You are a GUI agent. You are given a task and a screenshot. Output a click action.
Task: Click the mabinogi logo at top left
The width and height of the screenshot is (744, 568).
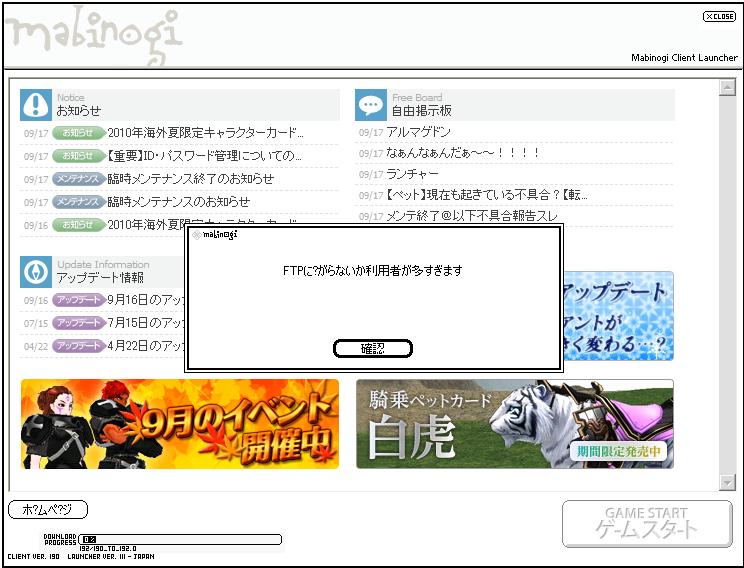point(95,36)
